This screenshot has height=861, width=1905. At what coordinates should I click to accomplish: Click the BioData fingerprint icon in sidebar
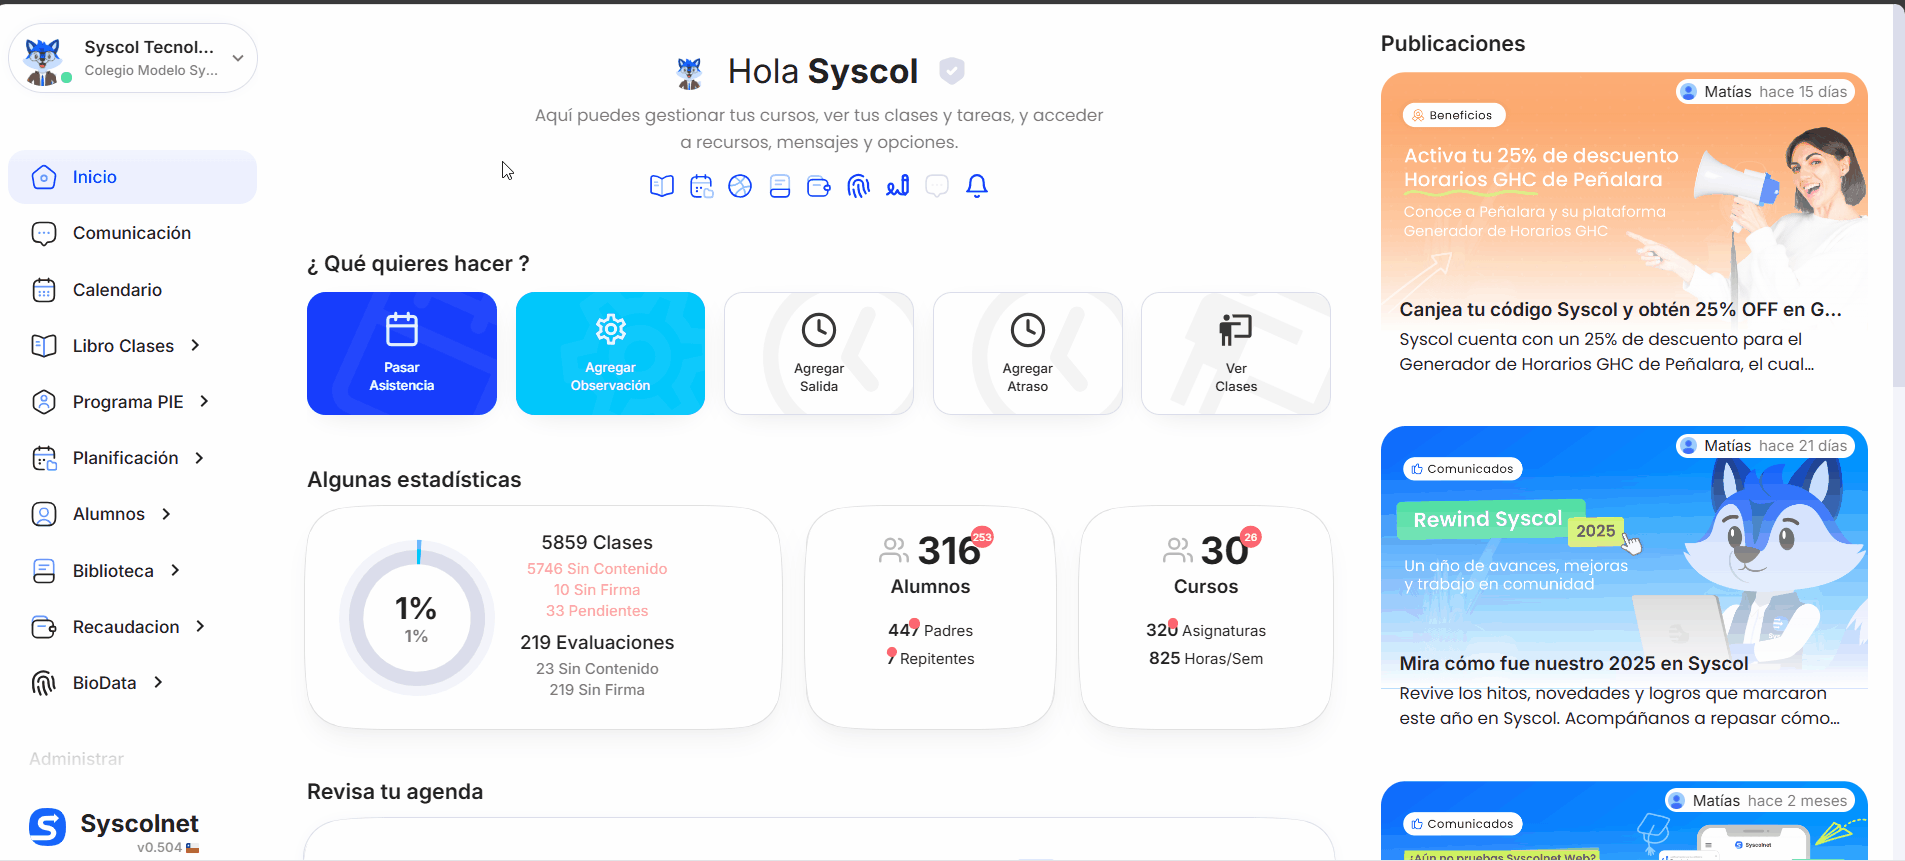pos(44,683)
